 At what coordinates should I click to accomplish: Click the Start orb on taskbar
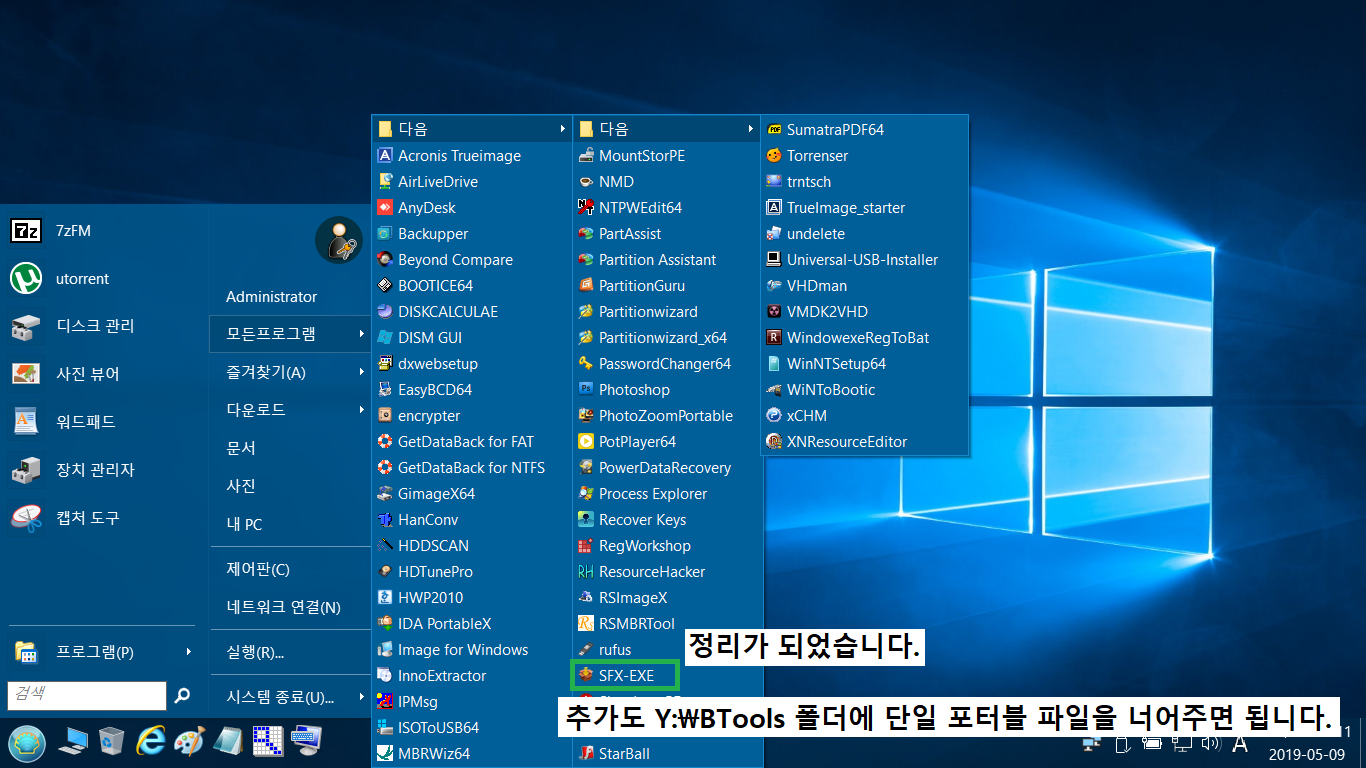(x=27, y=743)
